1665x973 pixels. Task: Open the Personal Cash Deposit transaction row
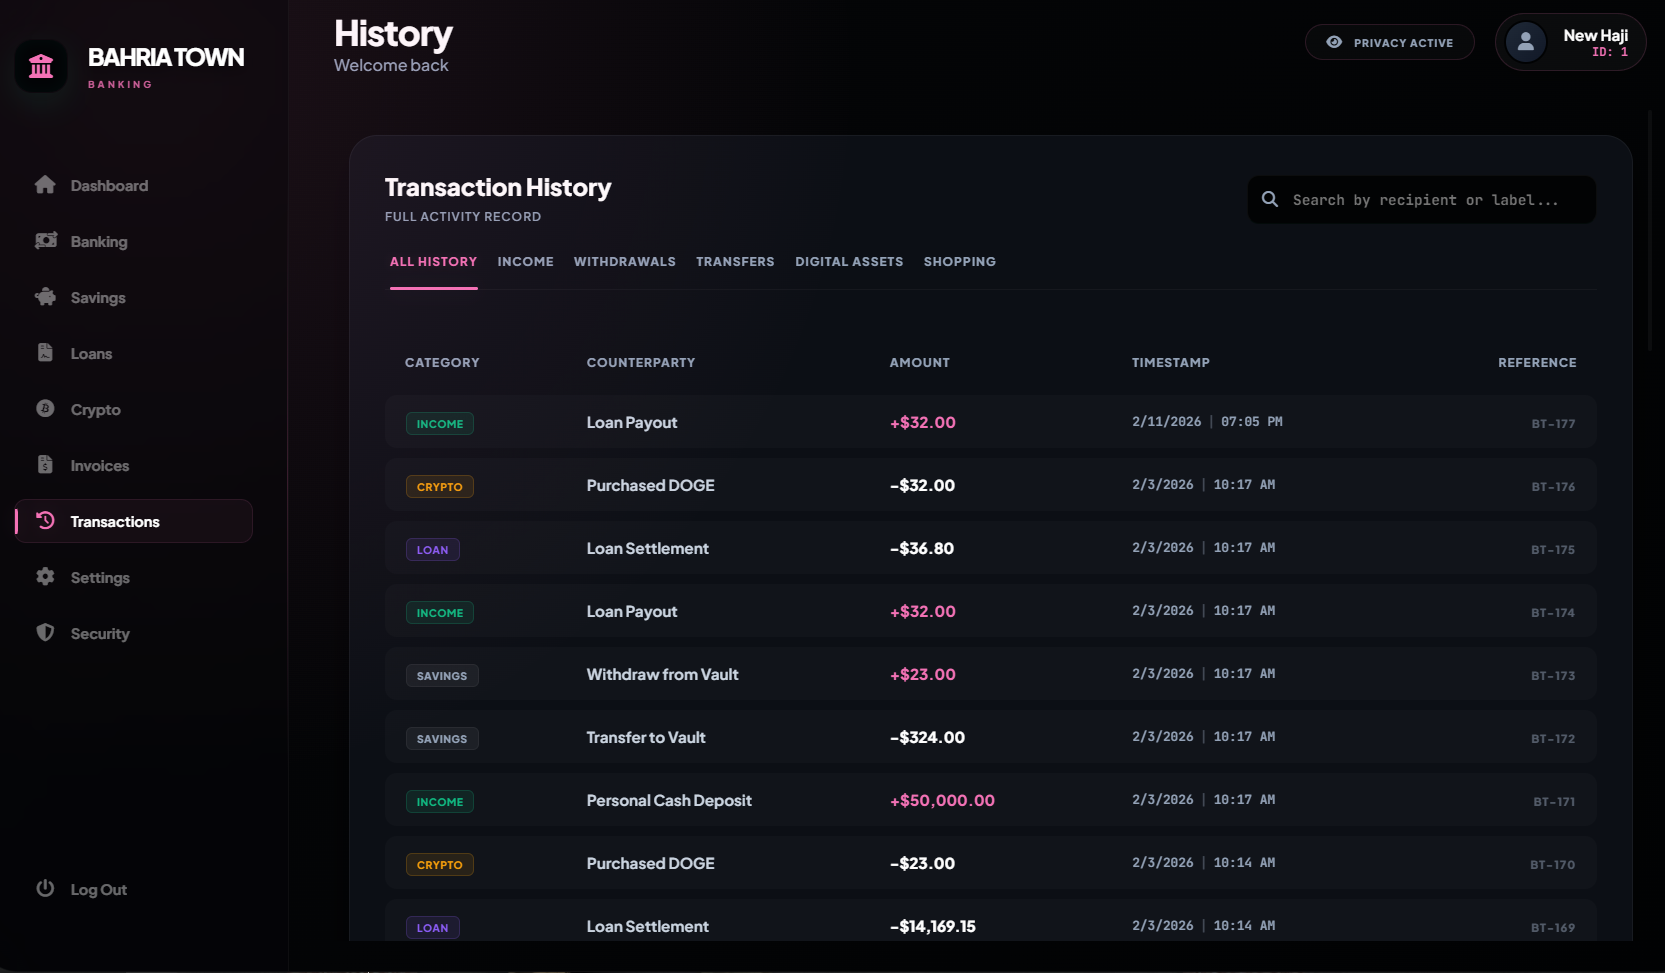pyautogui.click(x=990, y=800)
